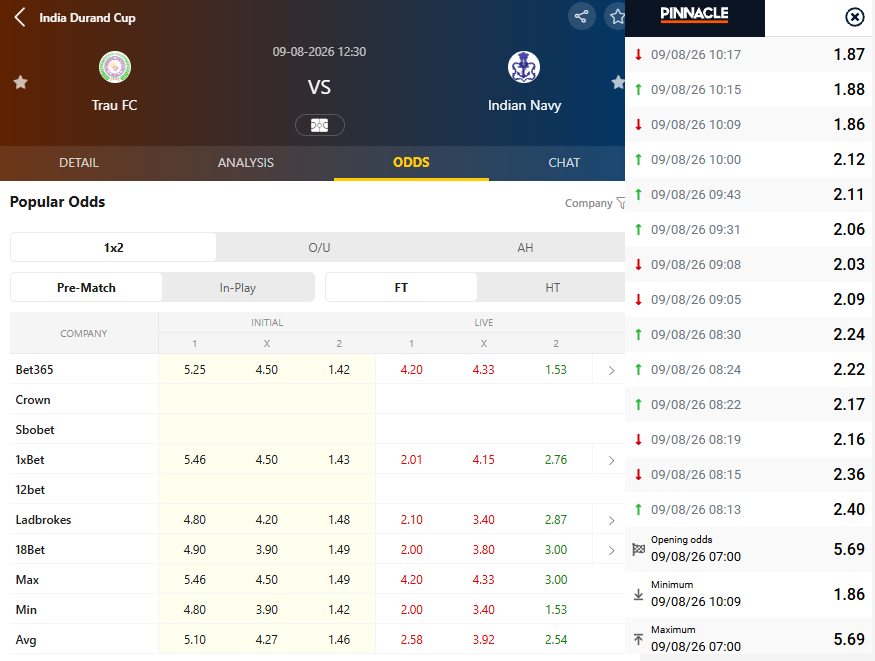Click the Avg live home odds 2.58
875x661 pixels.
(411, 639)
